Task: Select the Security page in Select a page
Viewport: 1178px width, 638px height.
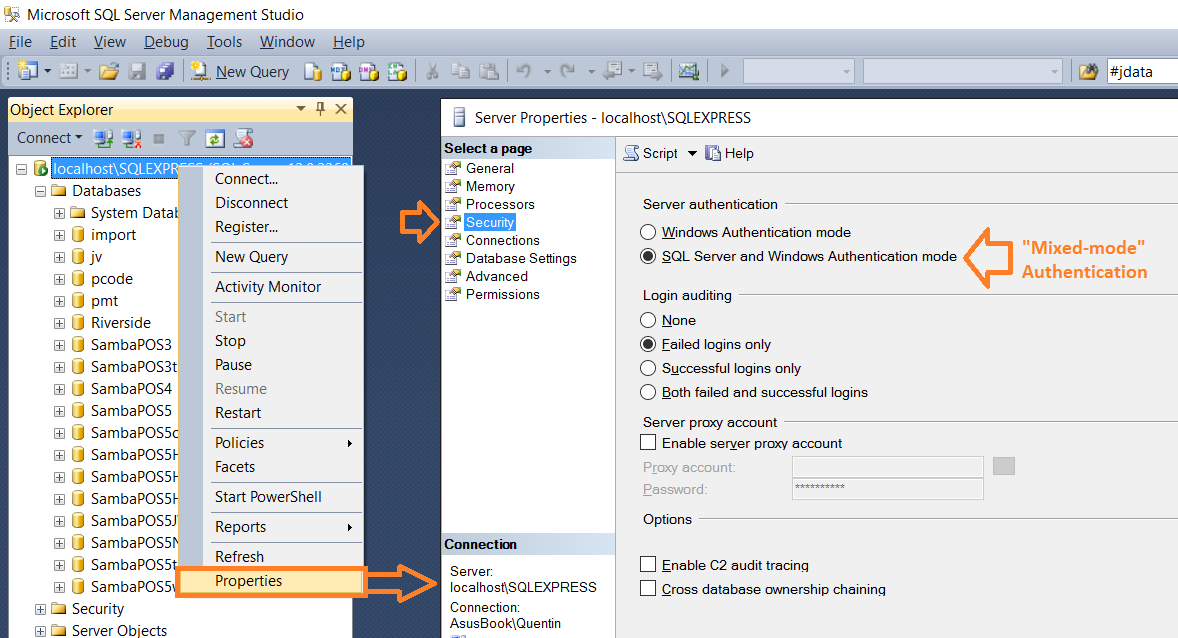Action: tap(488, 222)
